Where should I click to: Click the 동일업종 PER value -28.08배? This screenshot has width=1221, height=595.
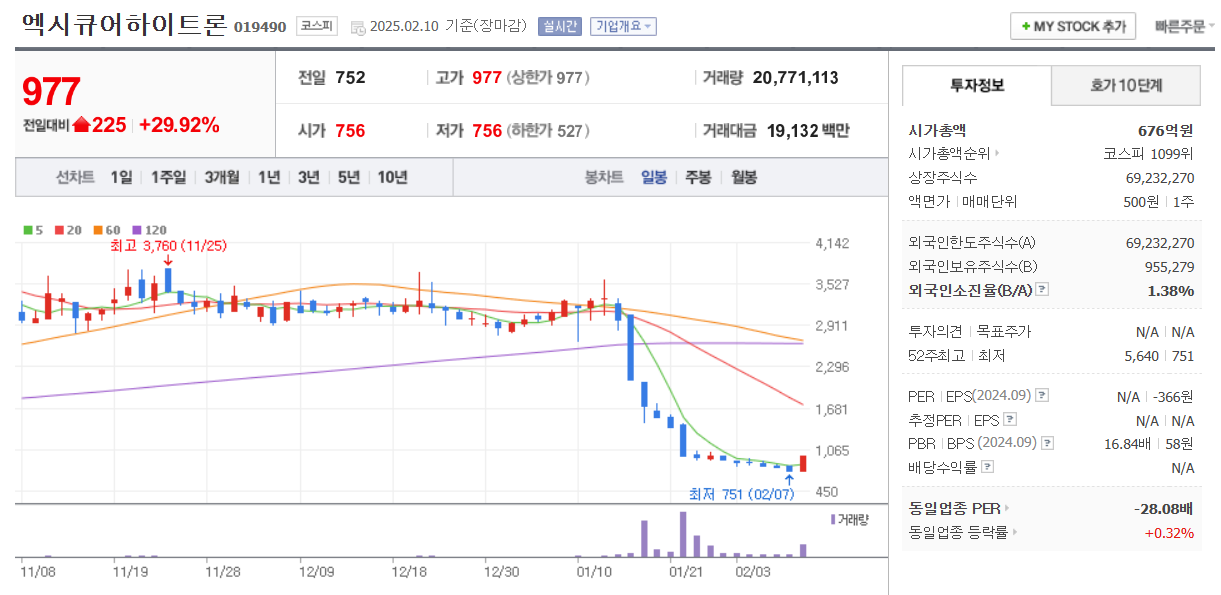click(x=1164, y=508)
